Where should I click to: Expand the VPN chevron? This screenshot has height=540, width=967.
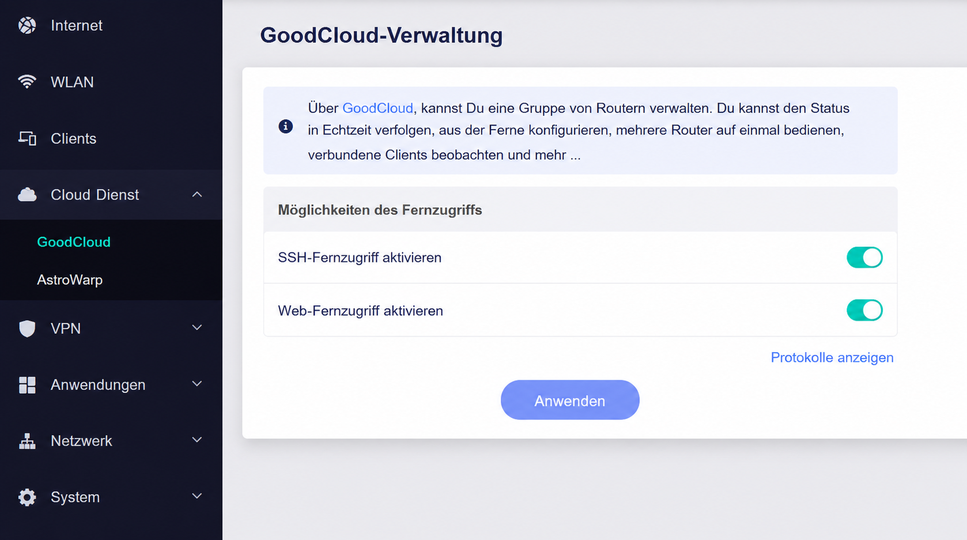coord(197,327)
